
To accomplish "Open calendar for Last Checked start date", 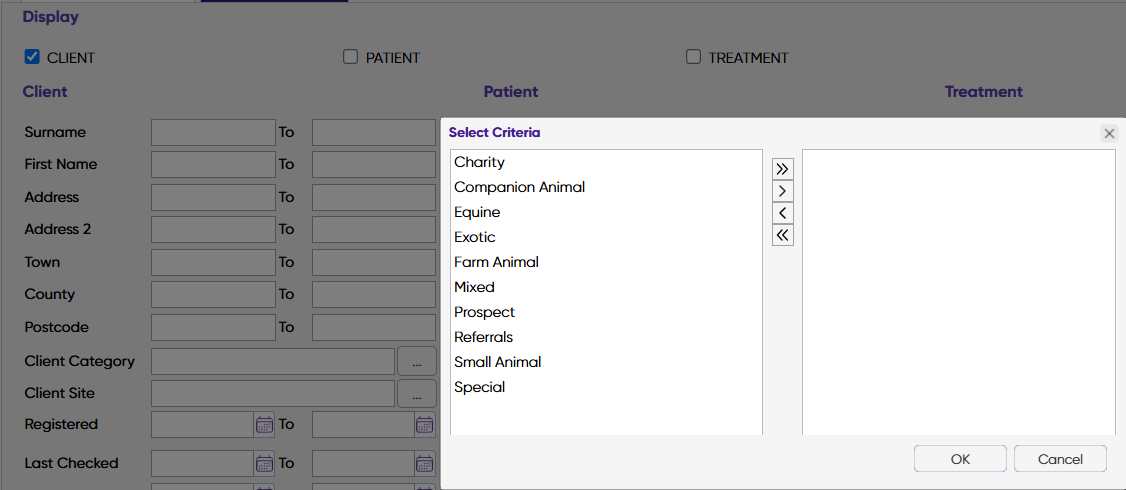I will tap(264, 464).
